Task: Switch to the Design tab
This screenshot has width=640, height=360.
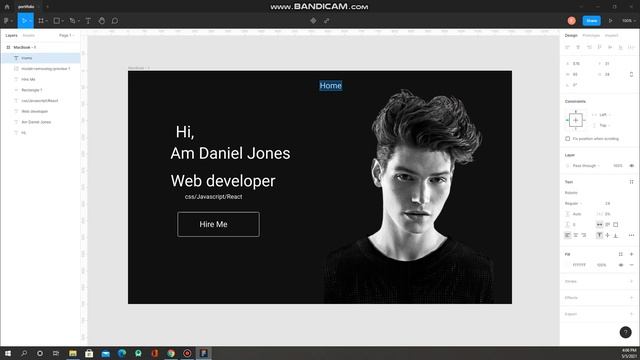Action: pyautogui.click(x=571, y=36)
